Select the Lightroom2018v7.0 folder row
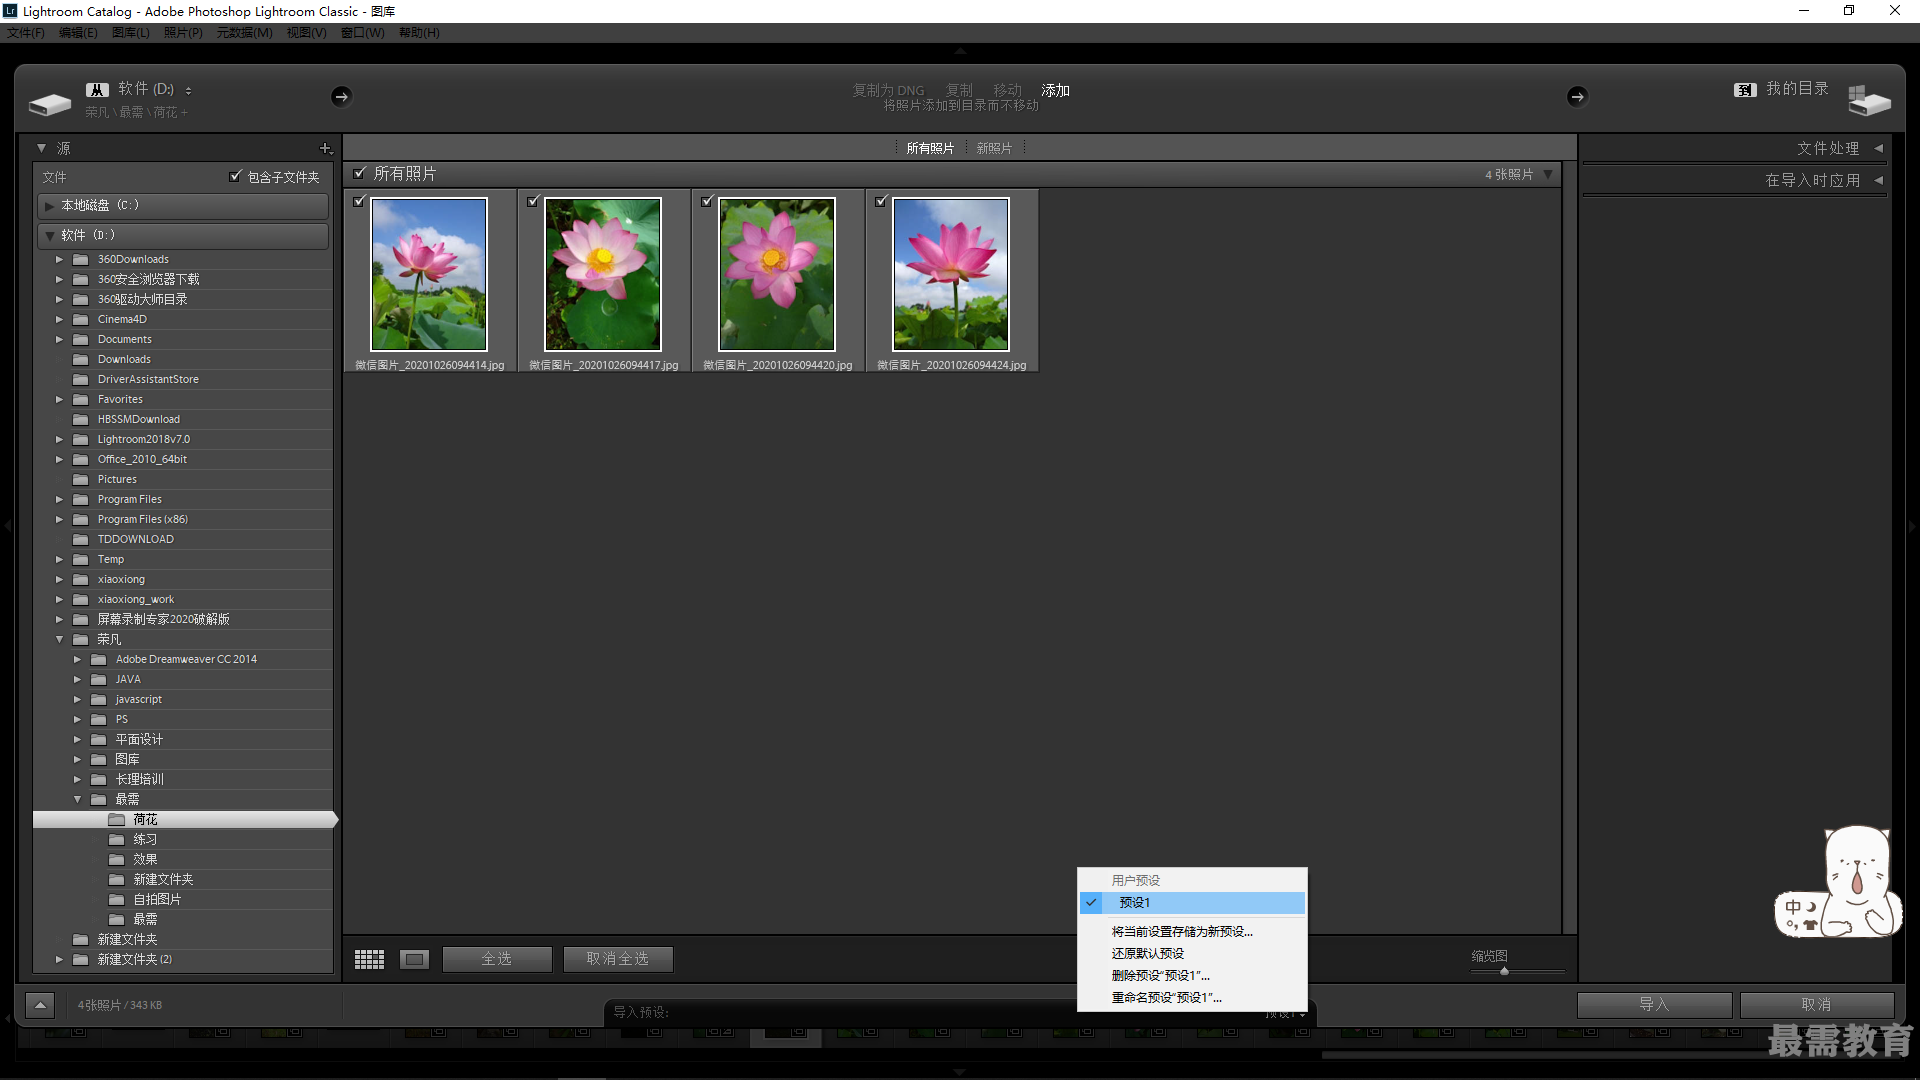 tap(183, 439)
